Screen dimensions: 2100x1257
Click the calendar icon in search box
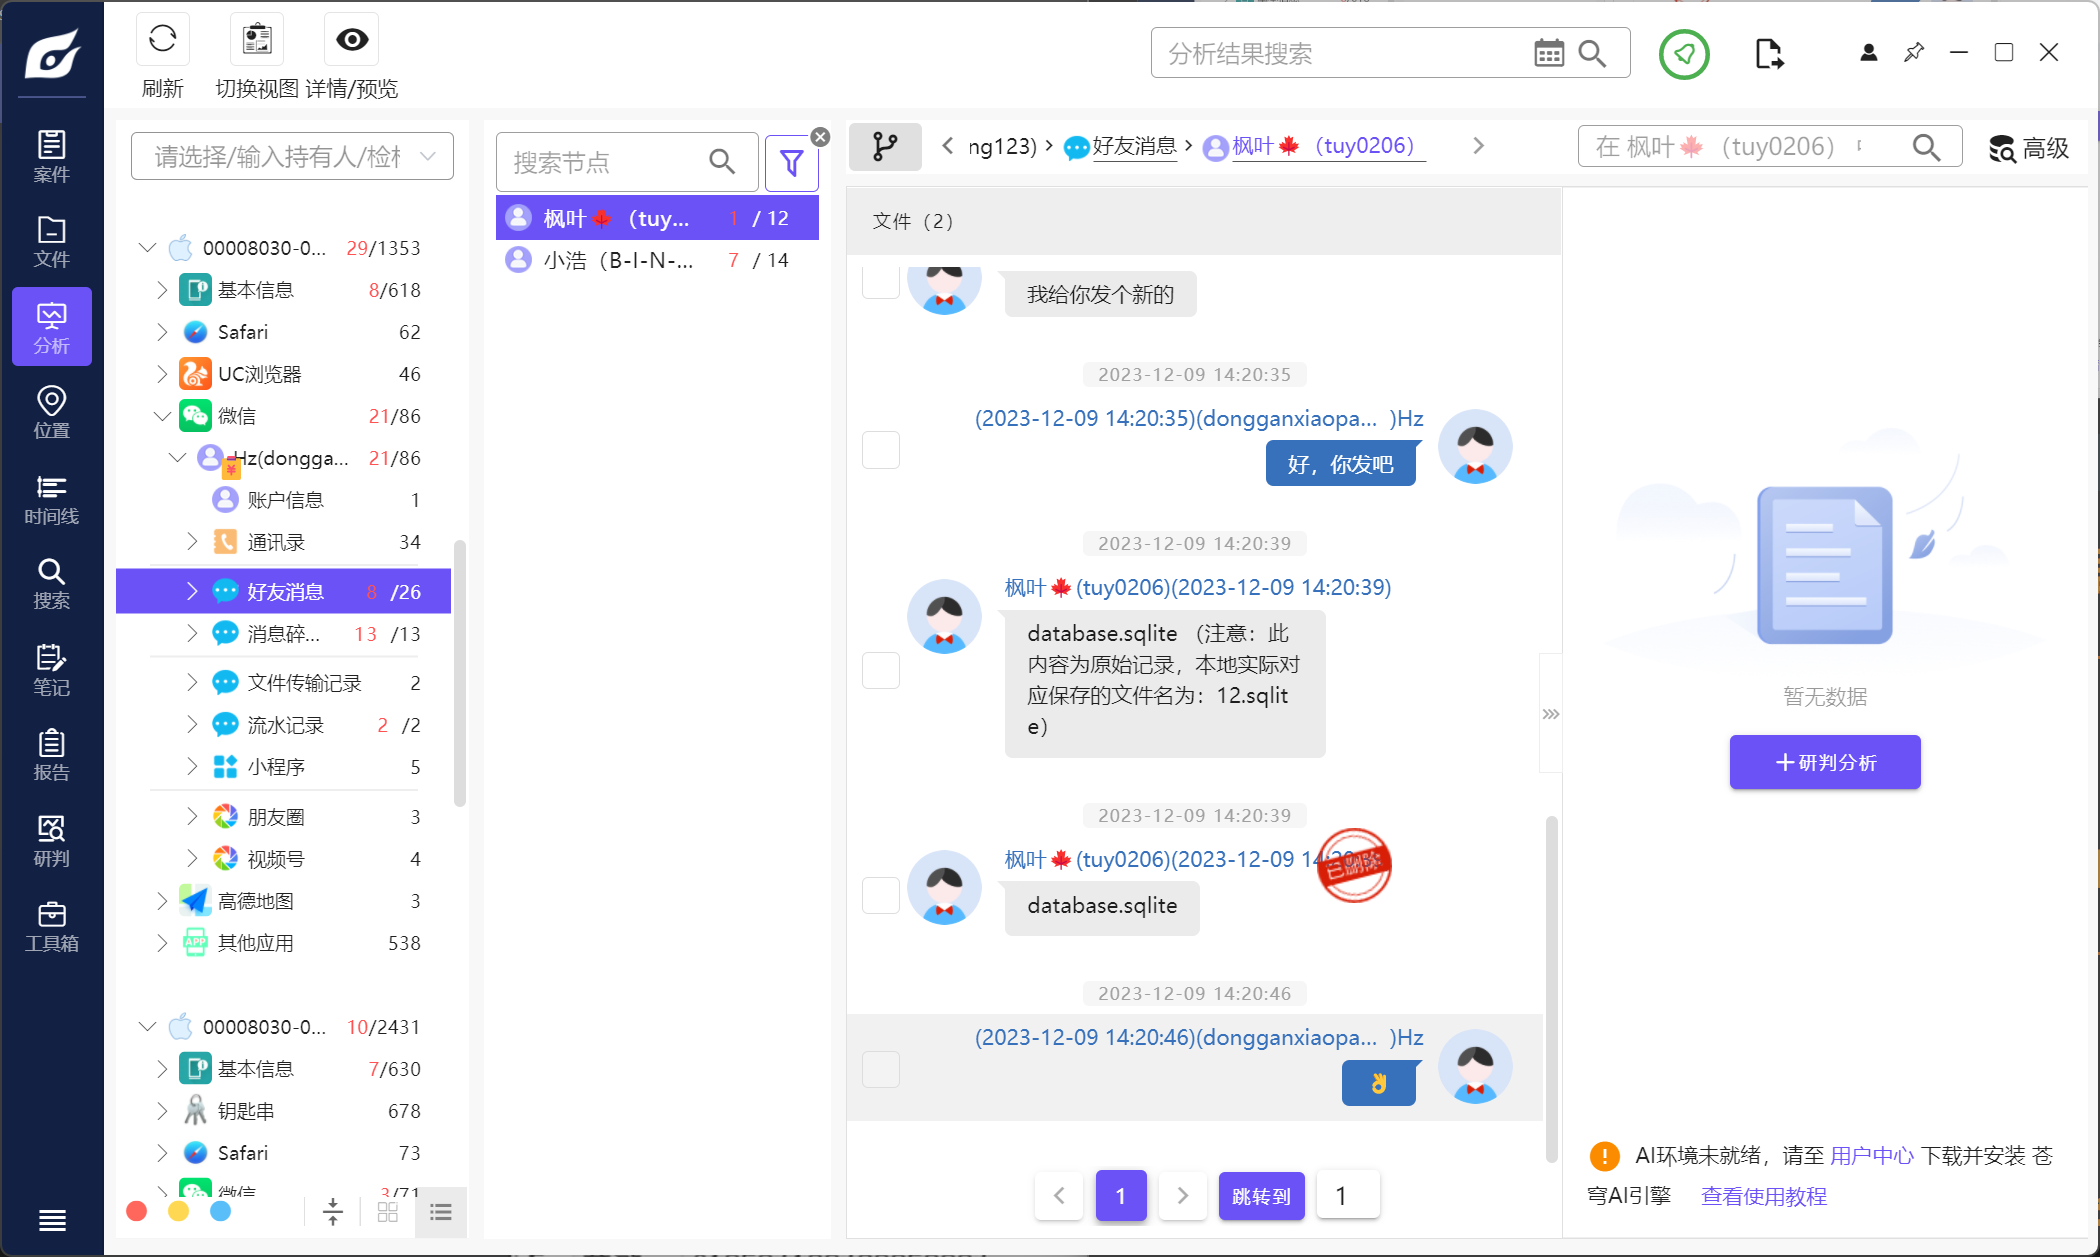1548,54
